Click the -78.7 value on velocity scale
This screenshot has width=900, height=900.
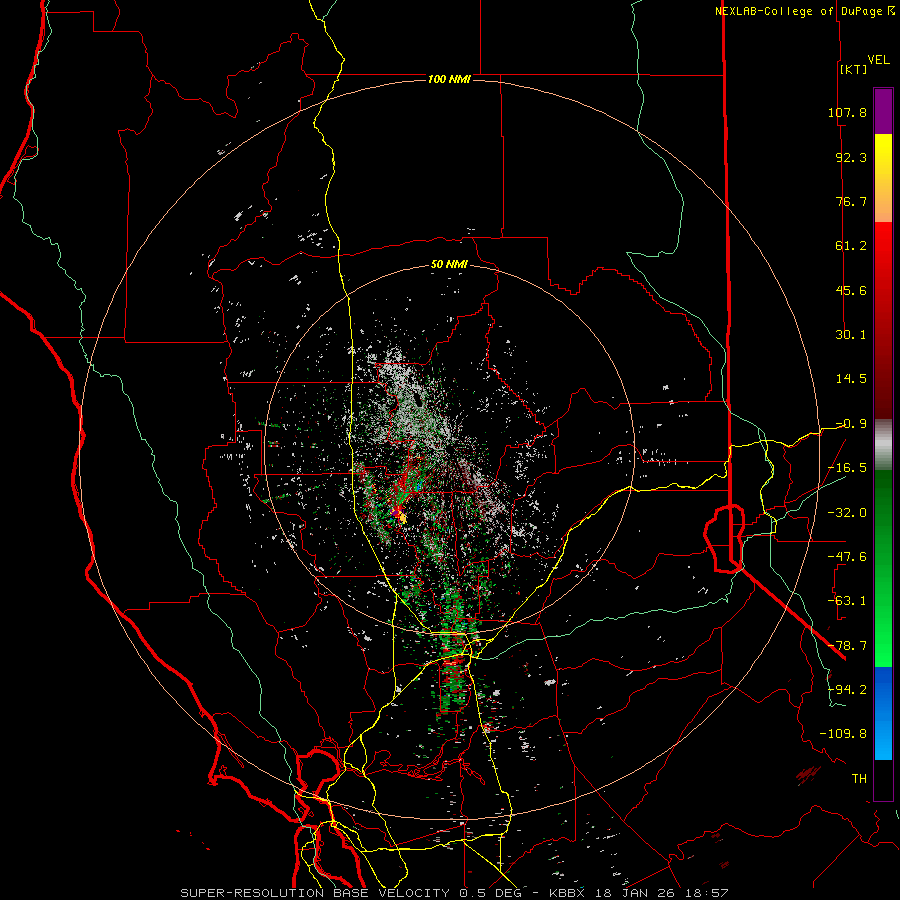tap(847, 646)
